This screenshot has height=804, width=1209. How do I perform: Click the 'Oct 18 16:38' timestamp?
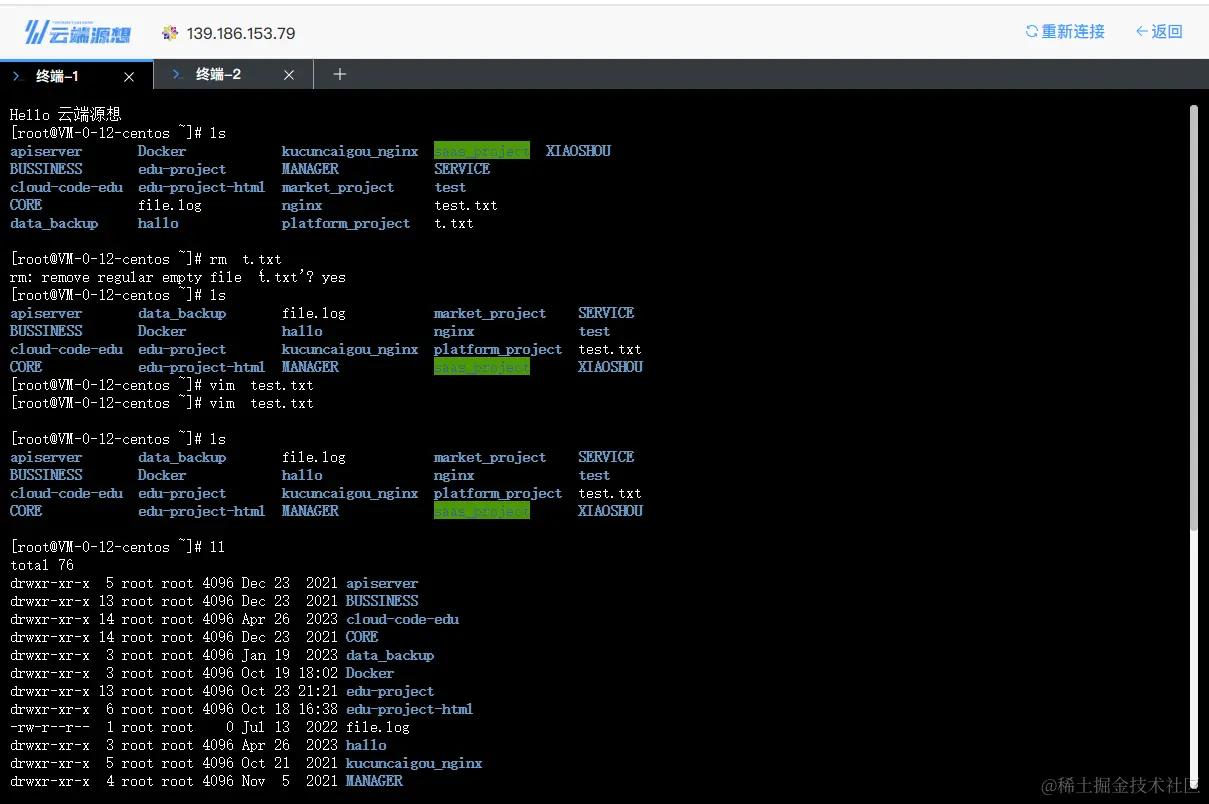point(290,709)
